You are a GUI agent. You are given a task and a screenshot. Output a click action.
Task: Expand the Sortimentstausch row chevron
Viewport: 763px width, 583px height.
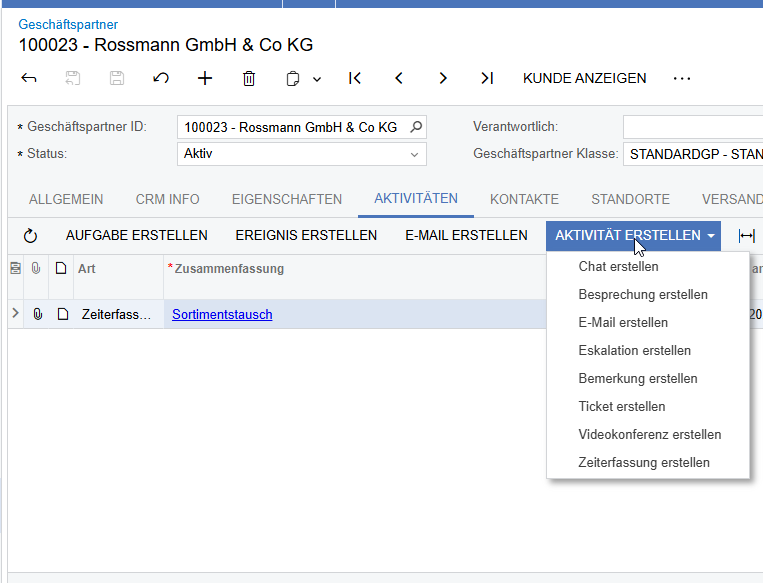[x=15, y=313]
